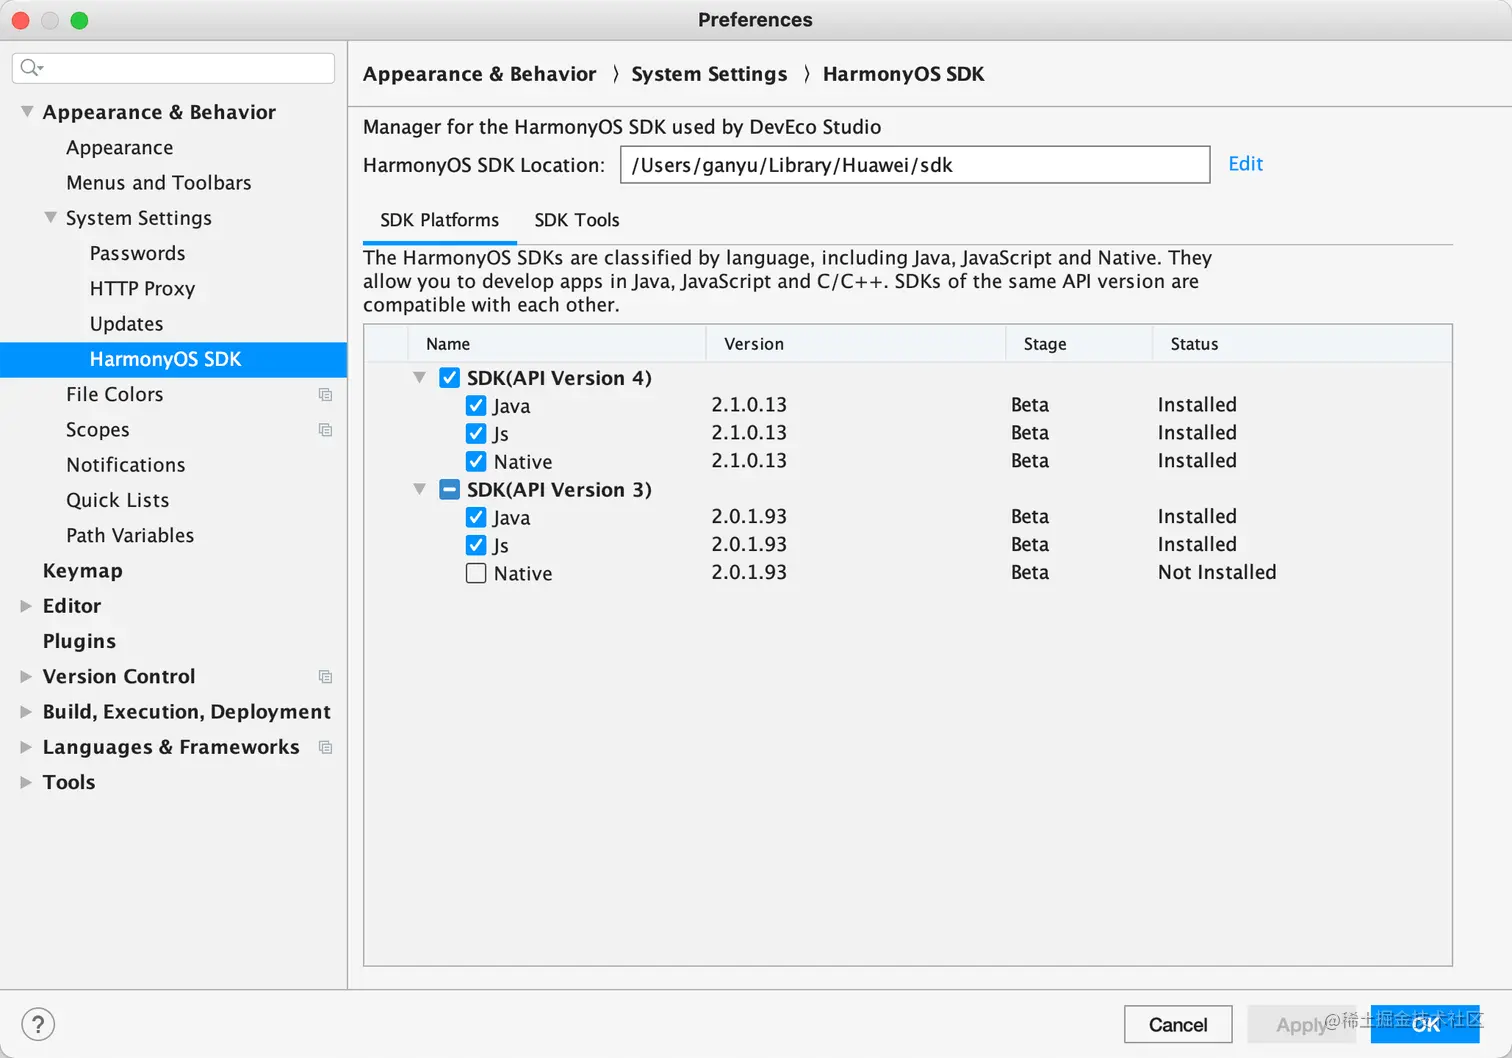1512x1058 pixels.
Task: Click project-level icon beside Version Control
Action: click(x=325, y=677)
